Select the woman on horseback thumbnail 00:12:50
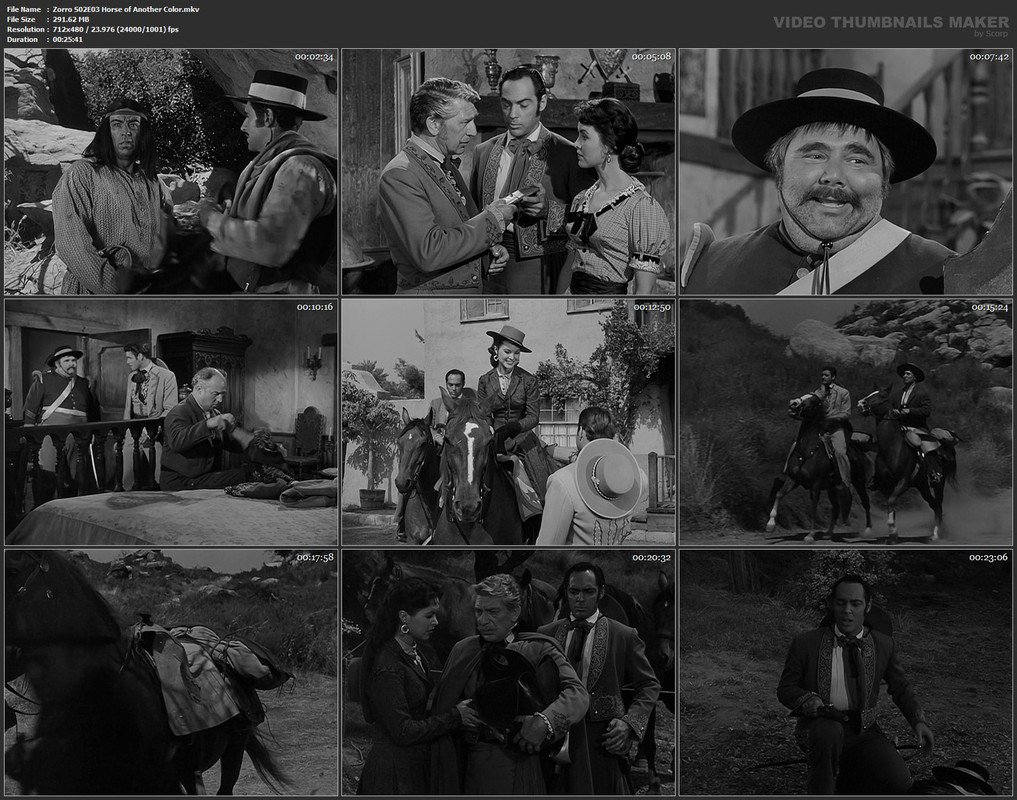Viewport: 1017px width, 800px height. point(508,422)
